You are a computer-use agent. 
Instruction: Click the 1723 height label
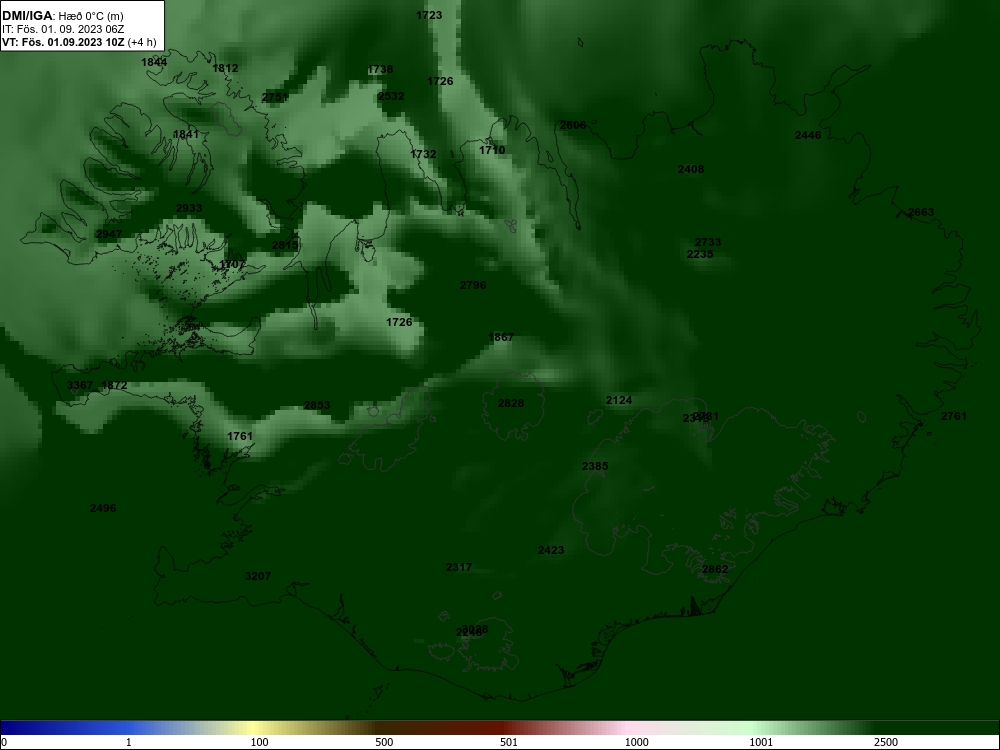(429, 15)
